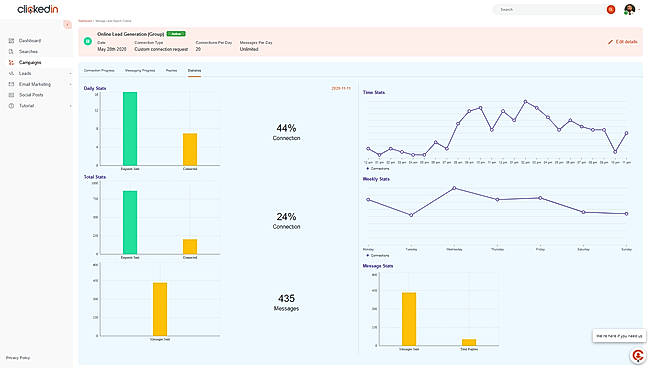This screenshot has height=368, width=654.
Task: Click the "435 Messages" statistic
Action: coord(287,302)
